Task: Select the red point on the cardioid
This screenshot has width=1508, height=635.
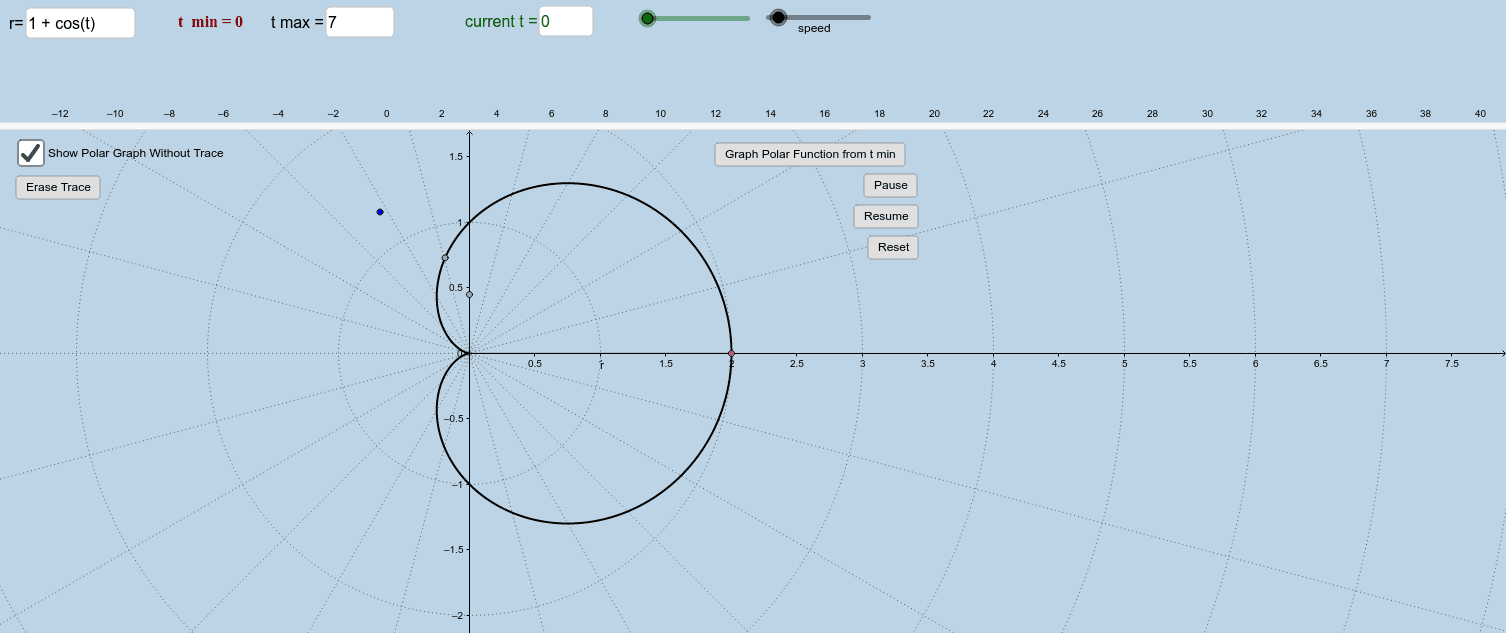Action: point(730,352)
